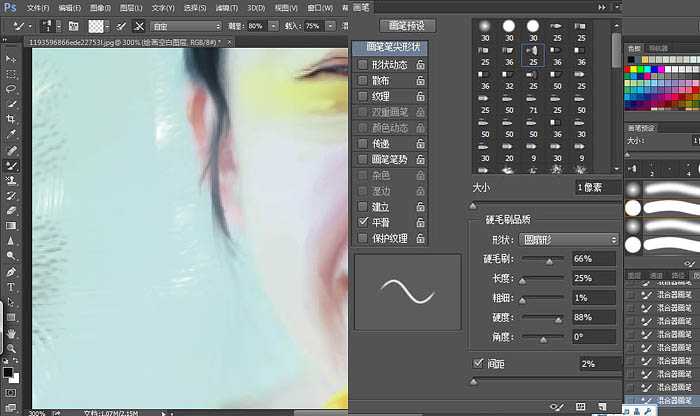Click the 画笔预设 button
Image resolution: width=700 pixels, height=416 pixels.
407,26
